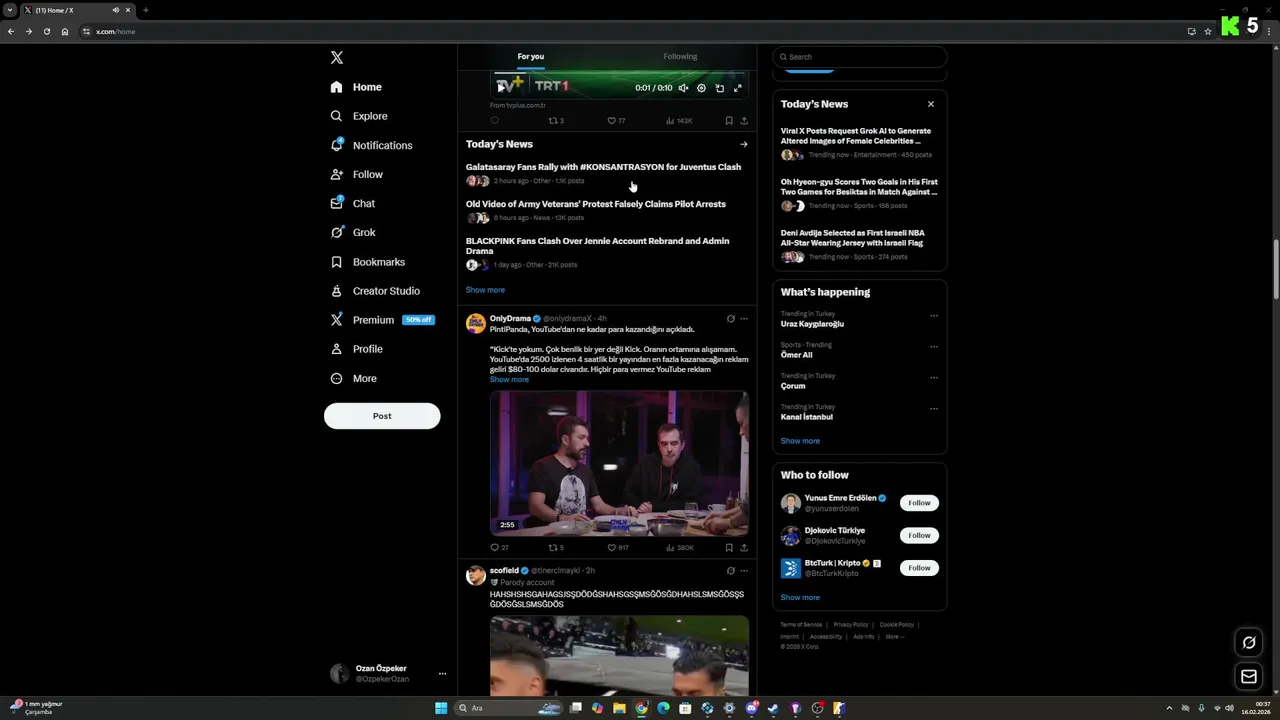Open Bookmarks in the sidebar
1280x720 pixels.
(367, 262)
